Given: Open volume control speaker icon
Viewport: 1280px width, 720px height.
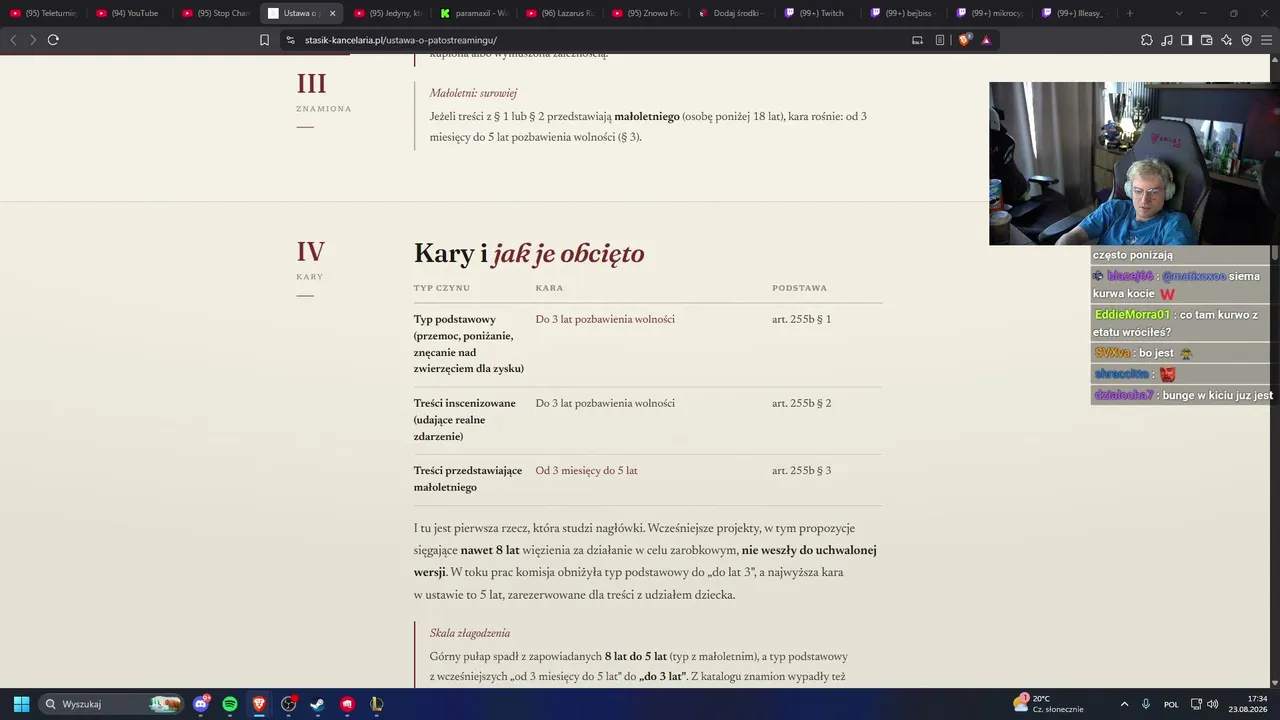Looking at the screenshot, I should [x=1212, y=704].
